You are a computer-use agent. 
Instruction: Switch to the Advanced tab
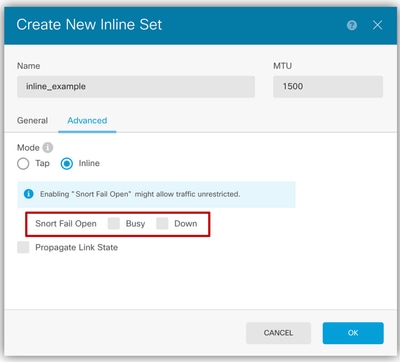coord(87,120)
